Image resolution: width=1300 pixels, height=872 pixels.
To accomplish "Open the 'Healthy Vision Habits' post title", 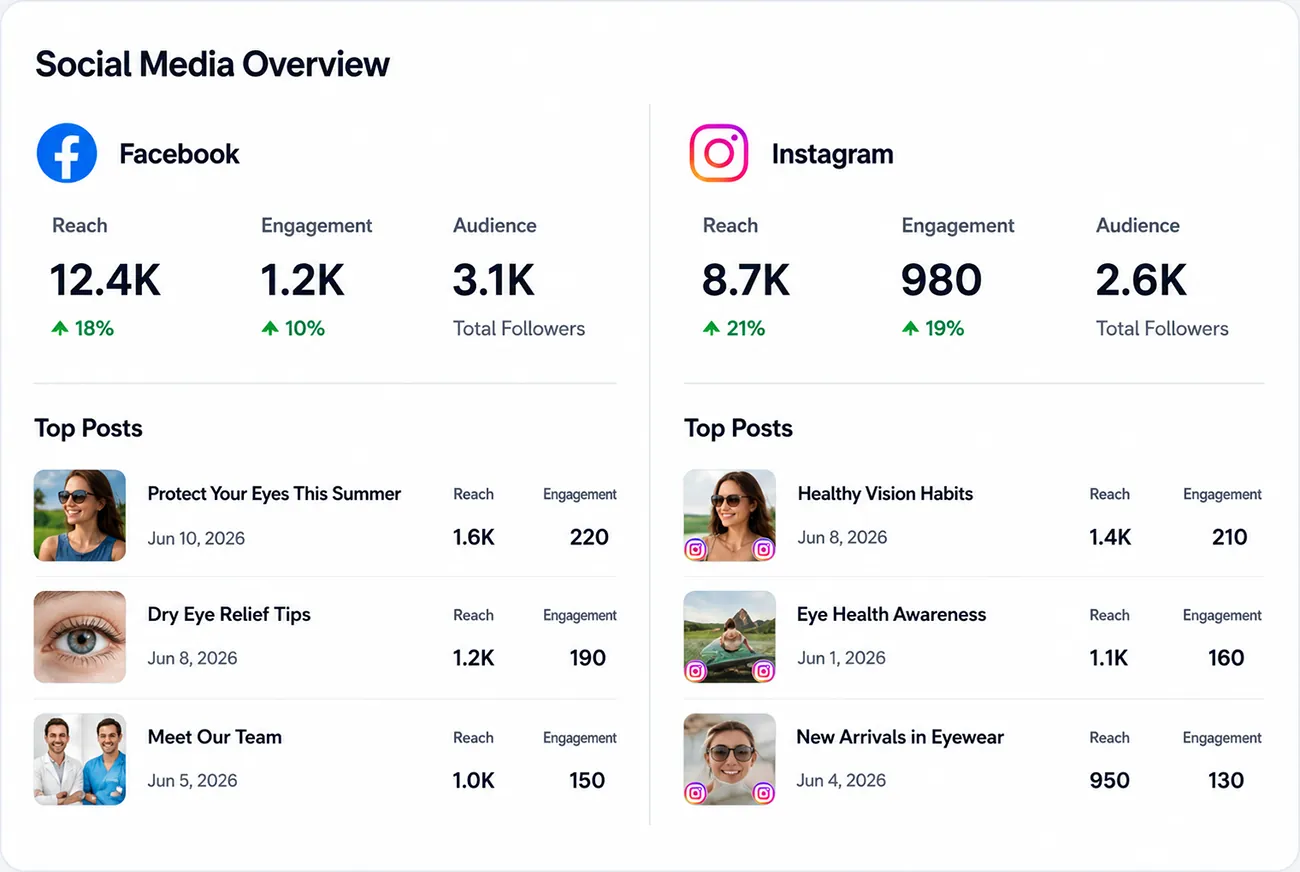I will (x=885, y=494).
